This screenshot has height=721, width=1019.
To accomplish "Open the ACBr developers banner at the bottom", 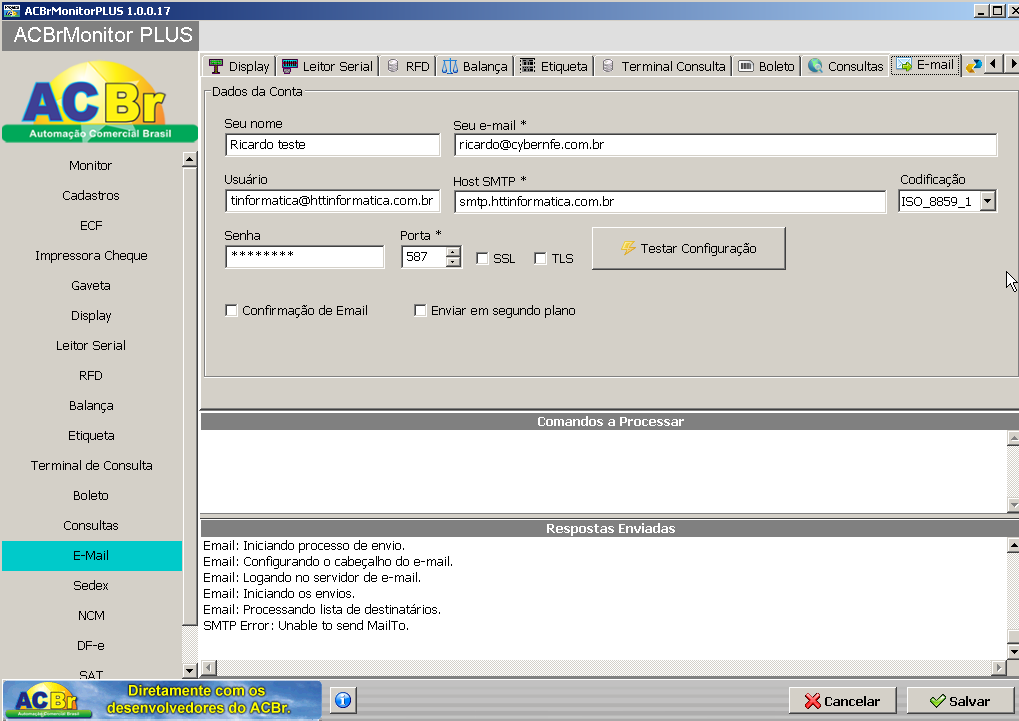I will (x=162, y=700).
